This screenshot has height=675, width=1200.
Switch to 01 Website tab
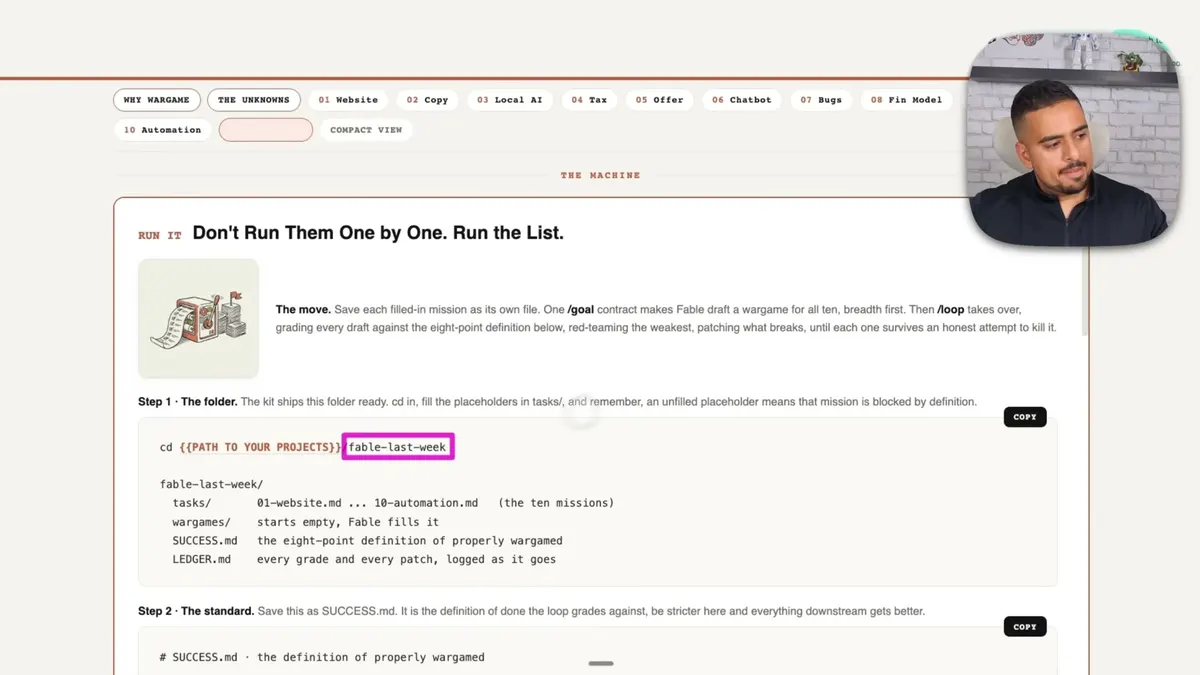(x=348, y=100)
